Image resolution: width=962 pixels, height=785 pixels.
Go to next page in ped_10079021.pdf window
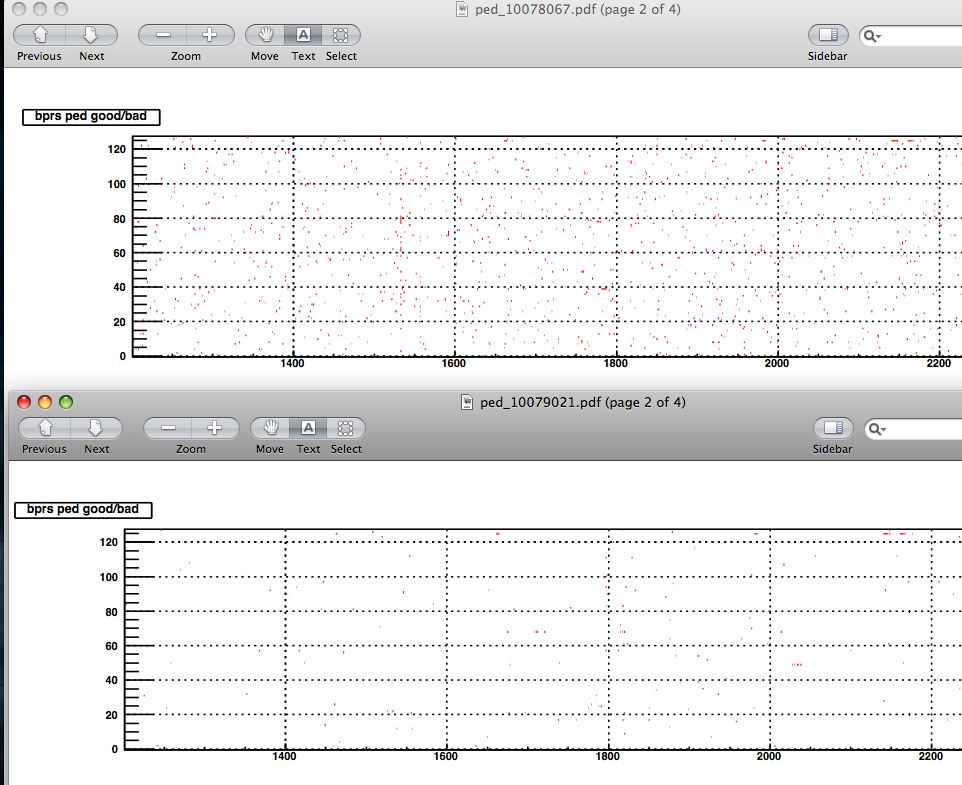pos(96,427)
